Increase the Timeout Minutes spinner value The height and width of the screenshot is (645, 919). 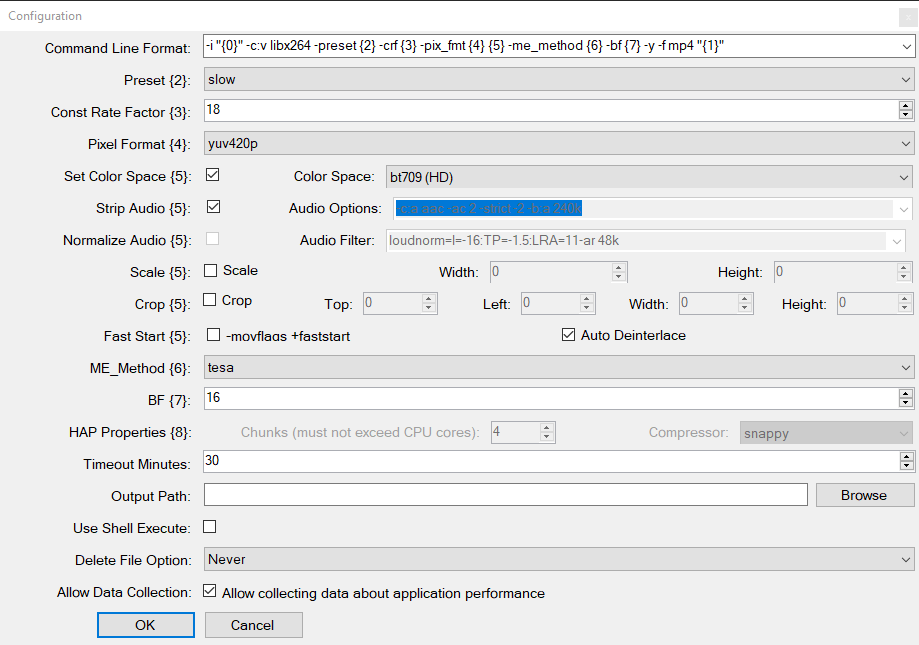[906, 457]
